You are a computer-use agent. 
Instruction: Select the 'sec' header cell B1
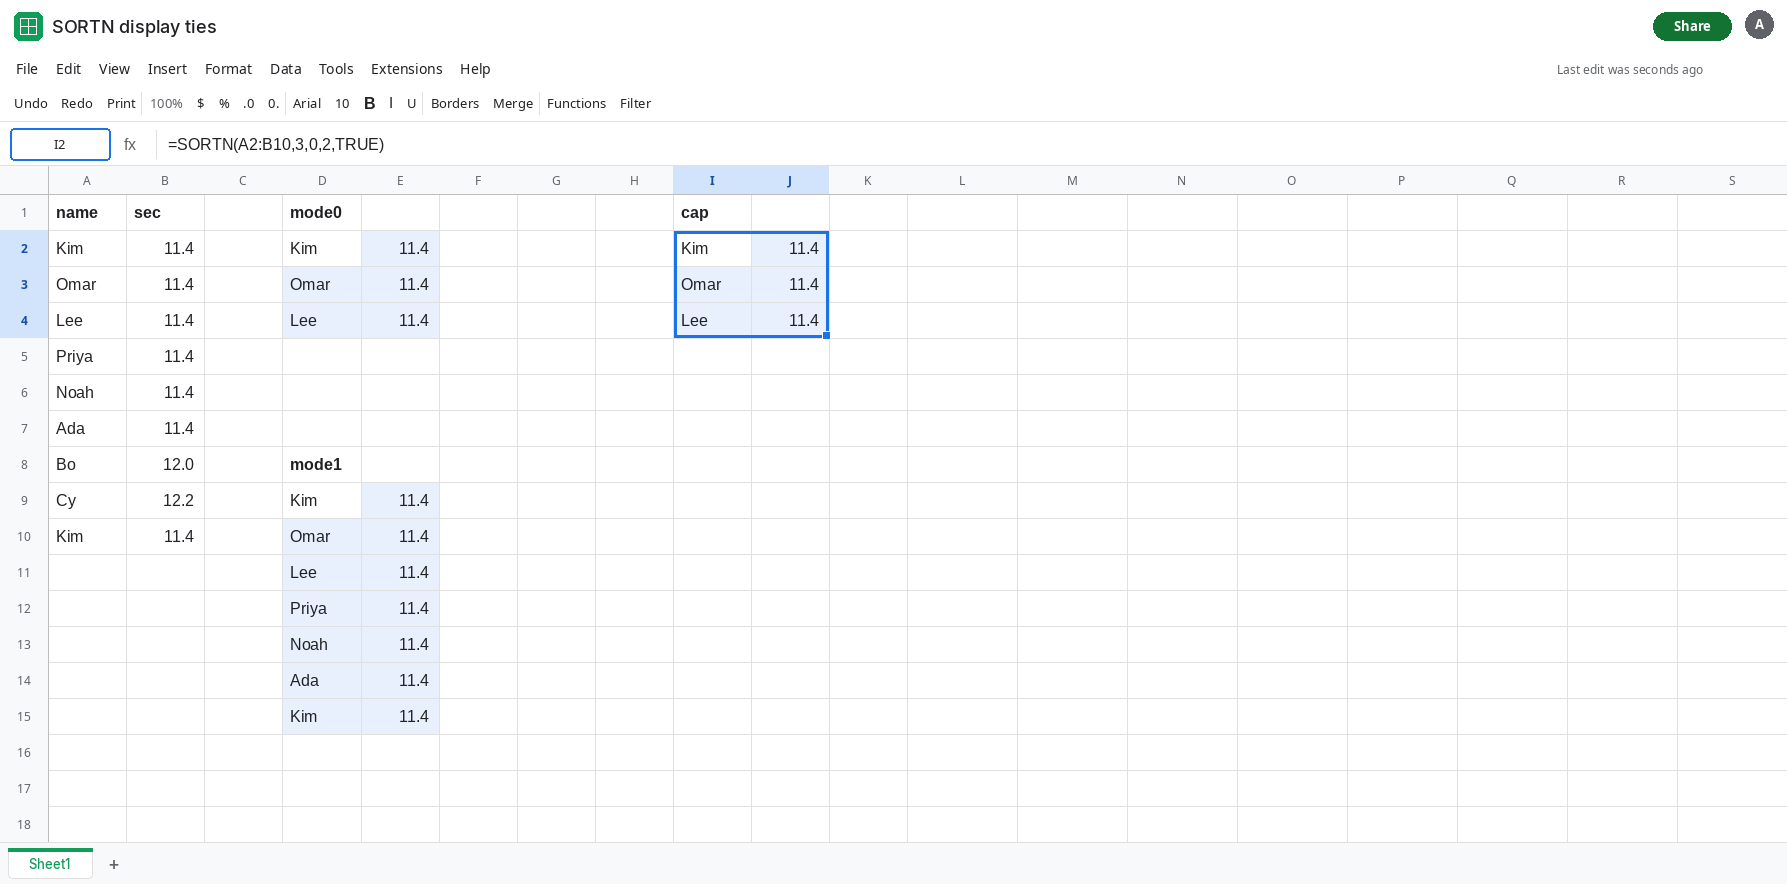point(165,213)
